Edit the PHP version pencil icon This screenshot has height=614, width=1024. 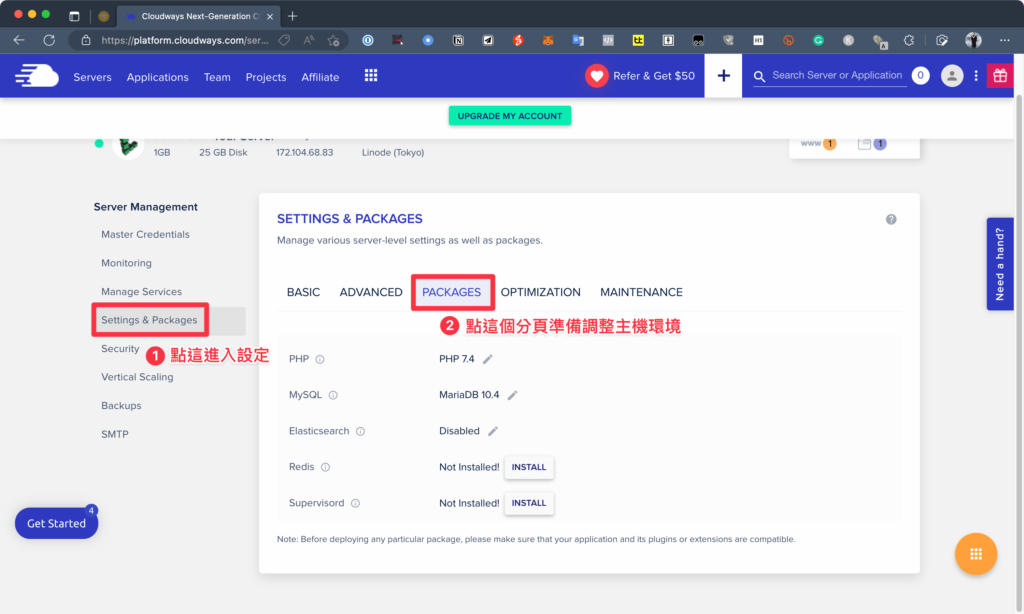(487, 359)
